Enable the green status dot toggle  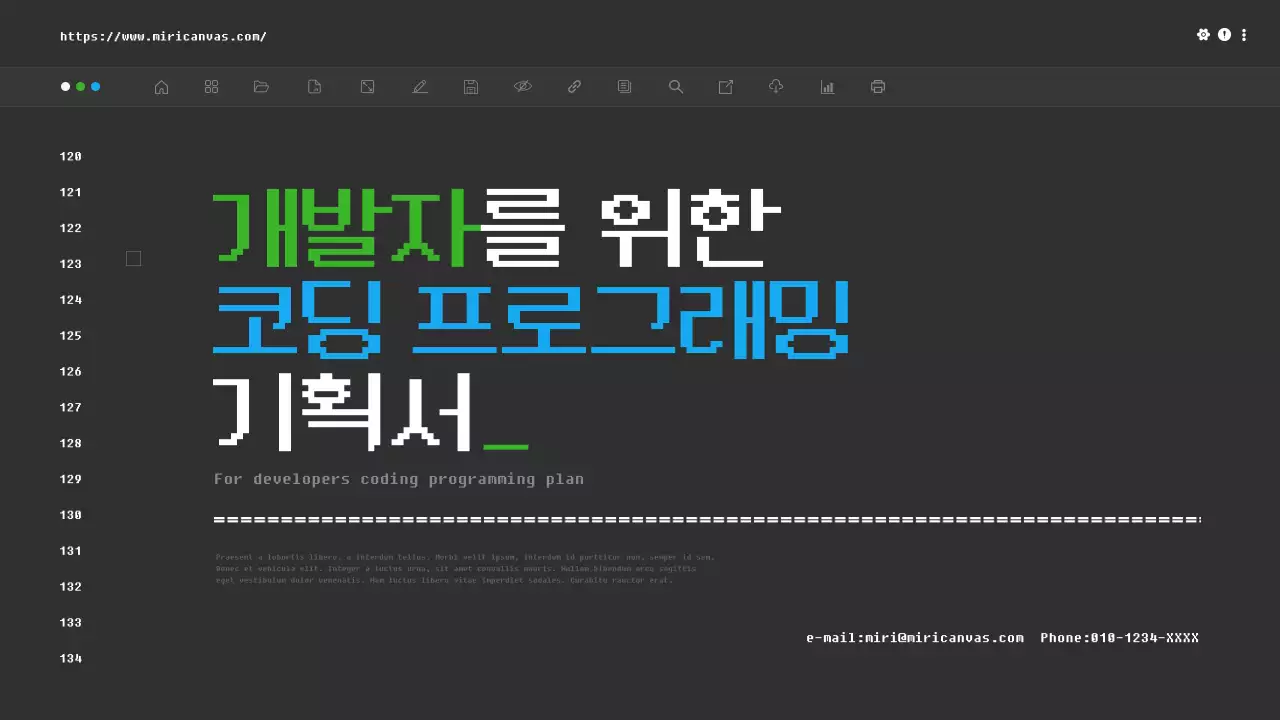tap(81, 86)
